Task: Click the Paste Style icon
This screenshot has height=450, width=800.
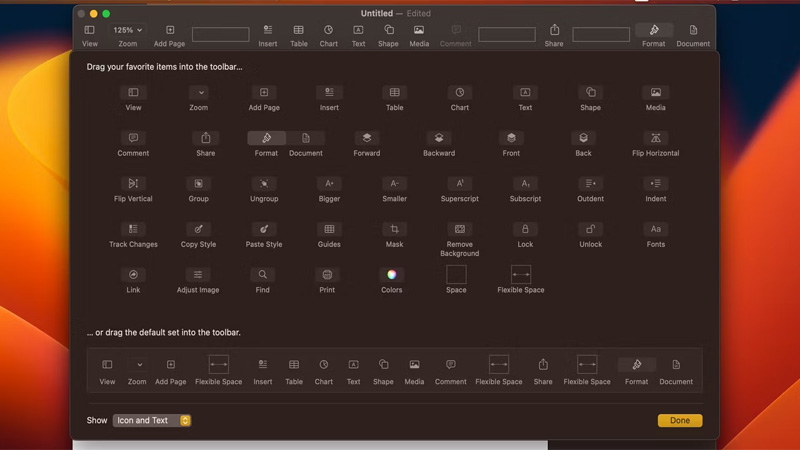Action: (264, 229)
